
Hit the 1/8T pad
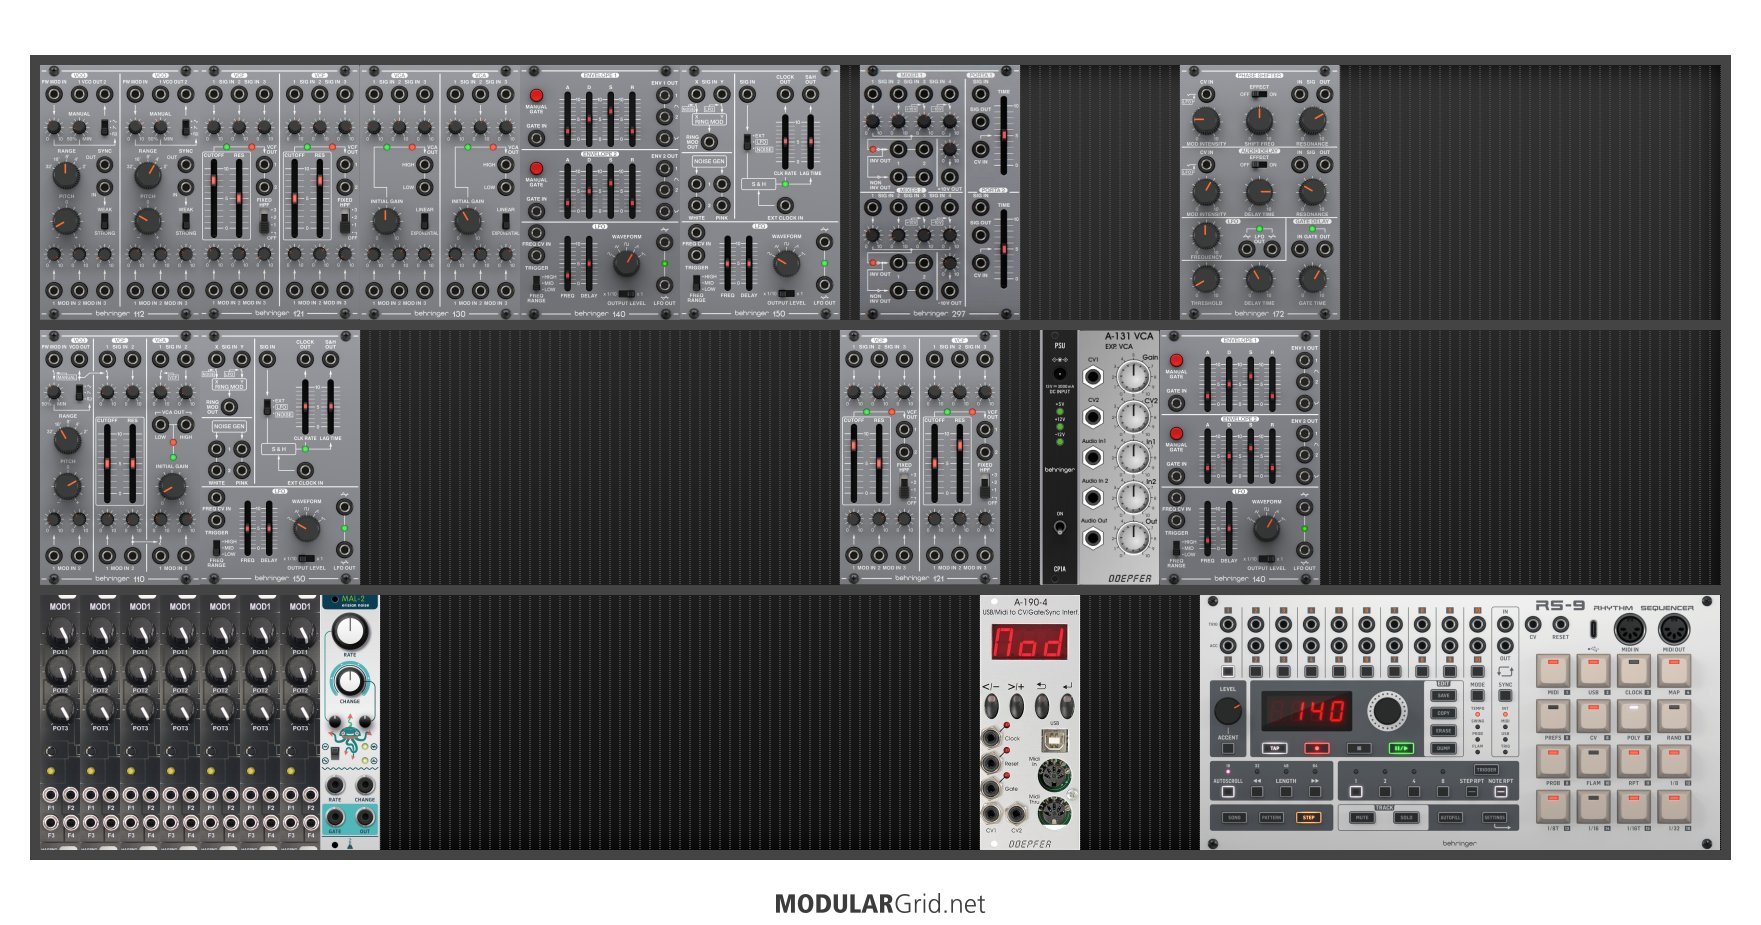point(1553,807)
